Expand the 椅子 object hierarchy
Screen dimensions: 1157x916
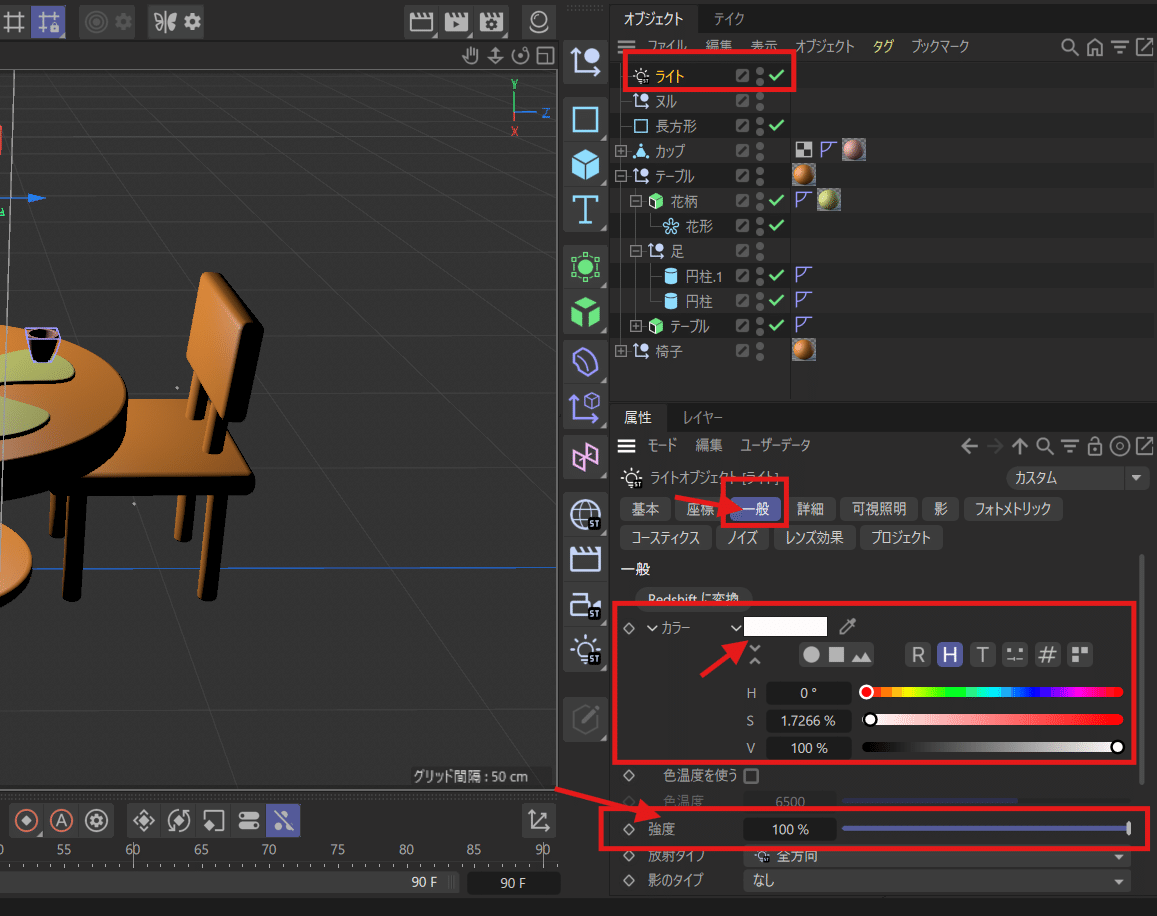(x=622, y=351)
